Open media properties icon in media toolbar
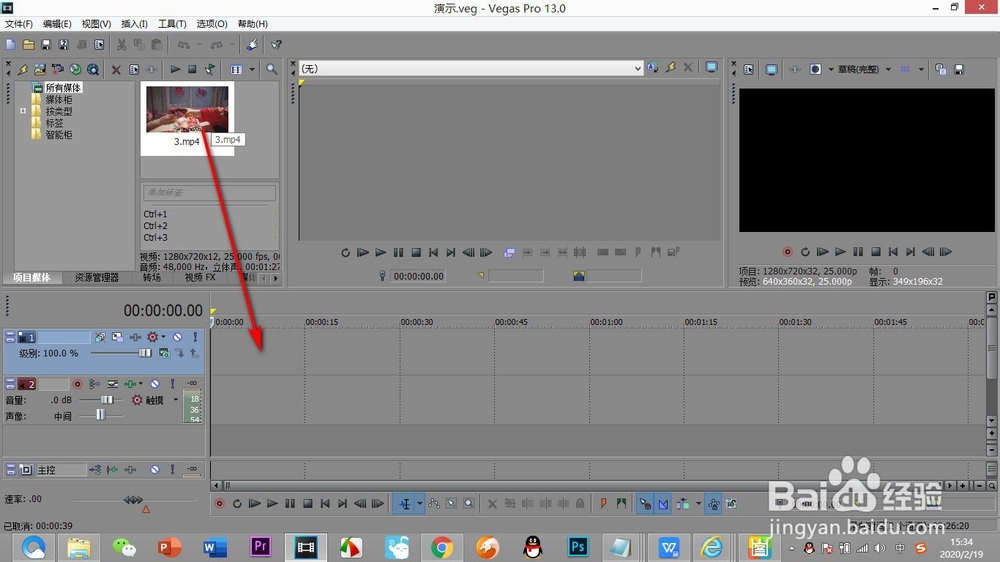Viewport: 1000px width, 562px height. point(134,70)
